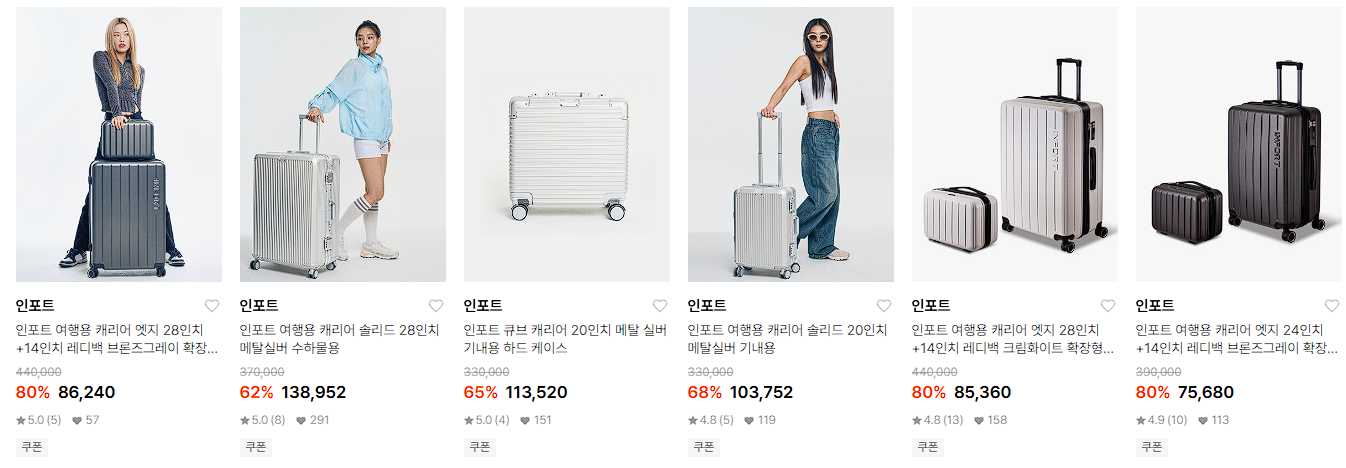Image resolution: width=1346 pixels, height=468 pixels.
Task: Click the 4.8 (13) rating text
Action: point(937,420)
